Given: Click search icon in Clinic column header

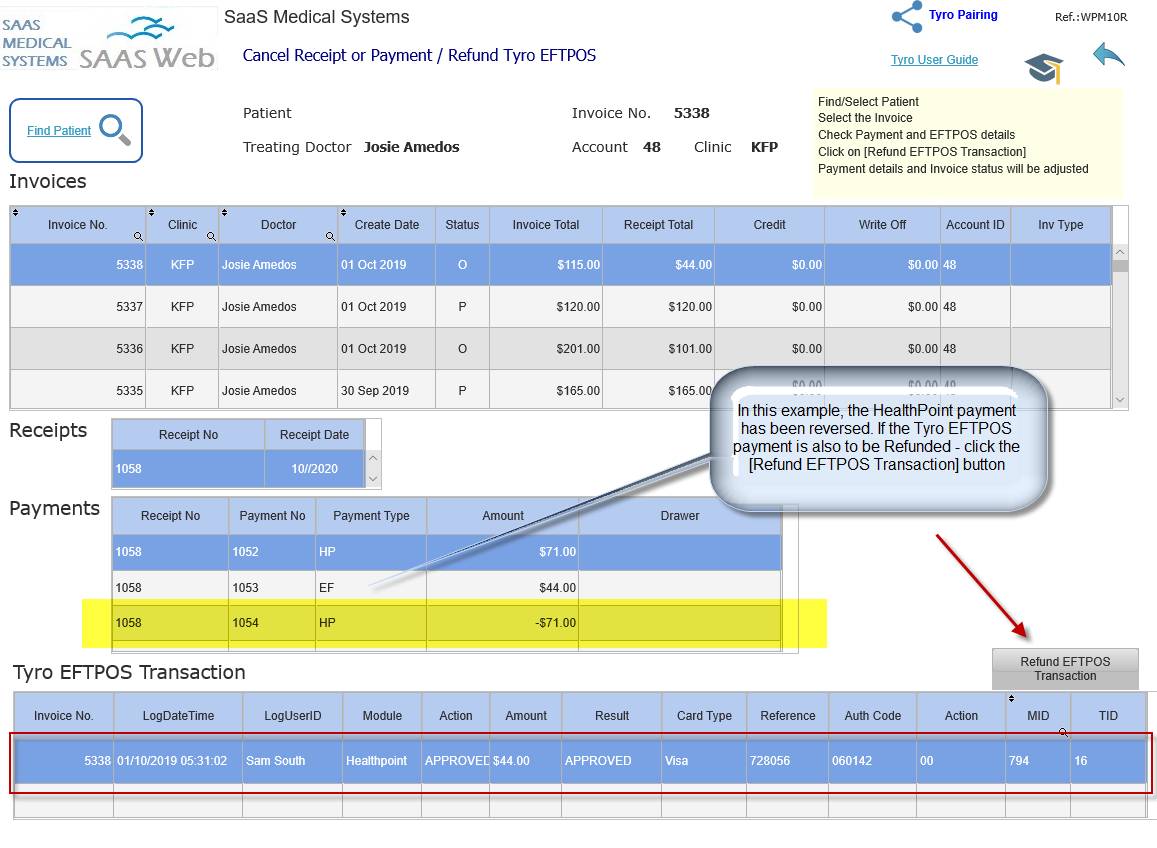Looking at the screenshot, I should pyautogui.click(x=211, y=236).
